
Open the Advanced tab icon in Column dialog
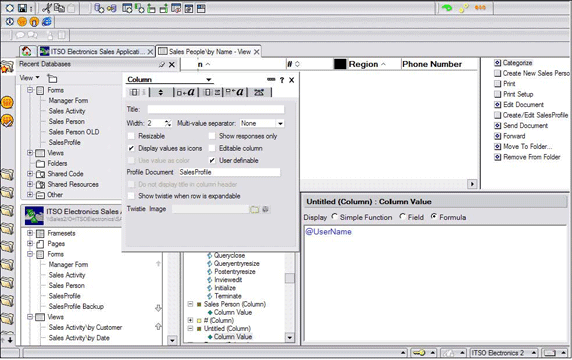[x=259, y=93]
